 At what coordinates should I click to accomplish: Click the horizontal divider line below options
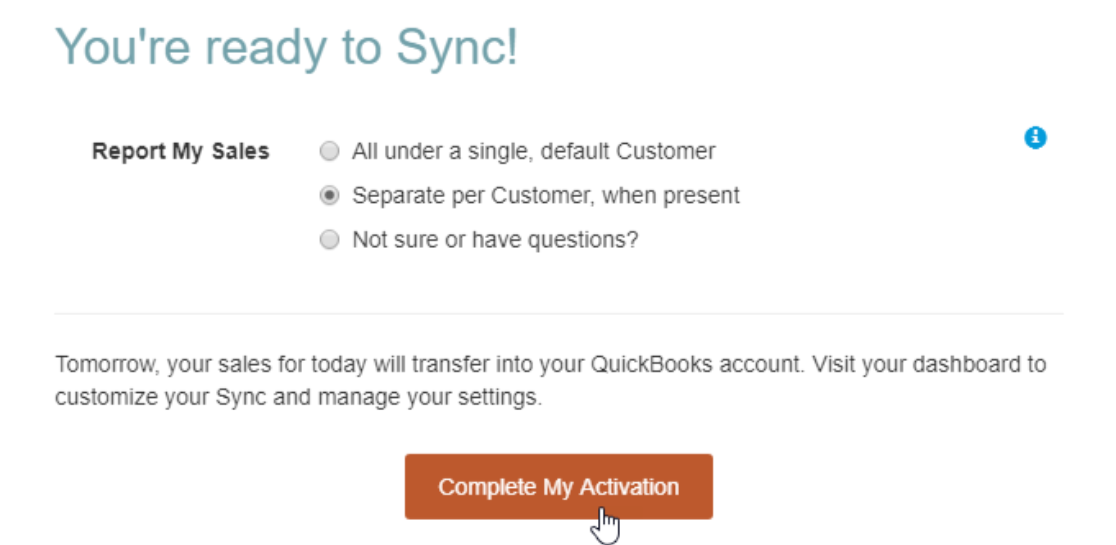(x=559, y=314)
